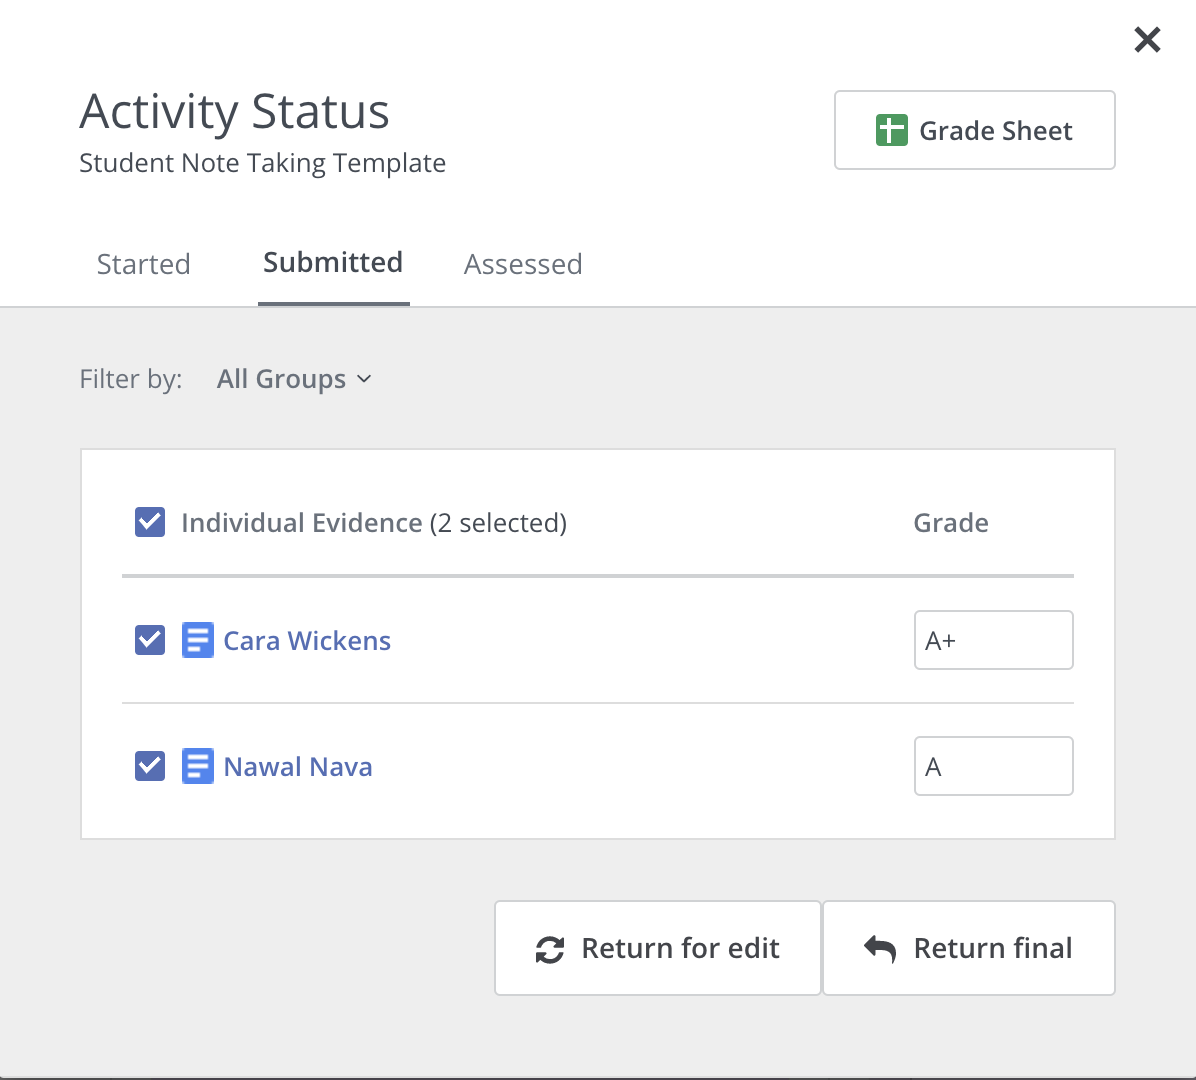Click the Grade column header
This screenshot has width=1196, height=1080.
click(950, 522)
